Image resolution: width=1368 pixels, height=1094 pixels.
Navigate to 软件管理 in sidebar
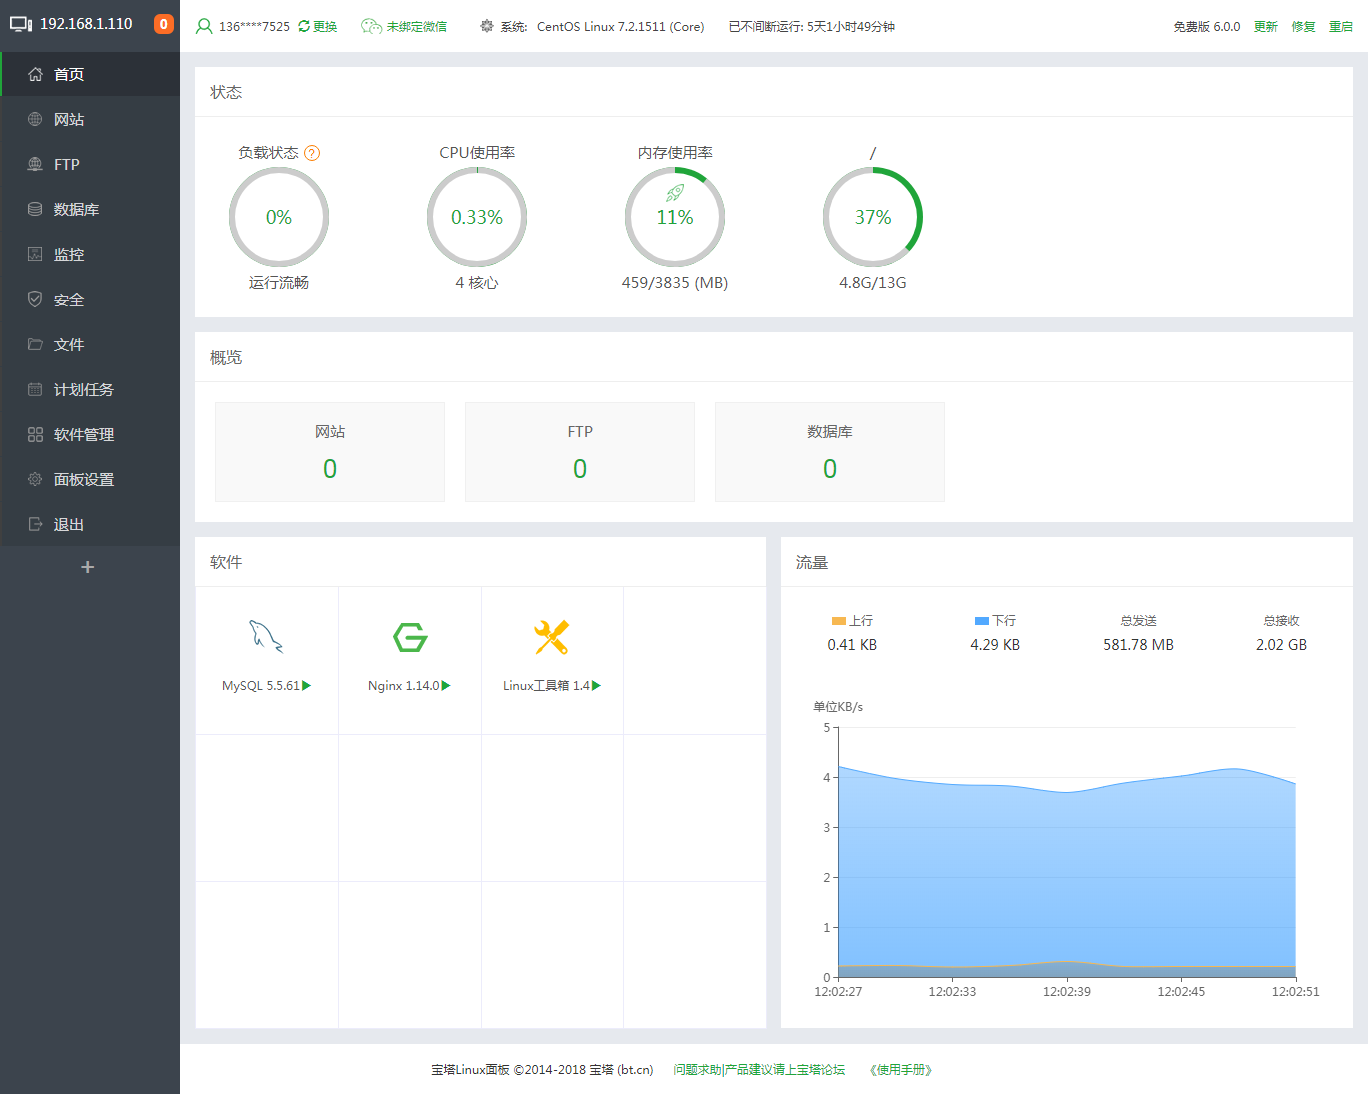90,434
